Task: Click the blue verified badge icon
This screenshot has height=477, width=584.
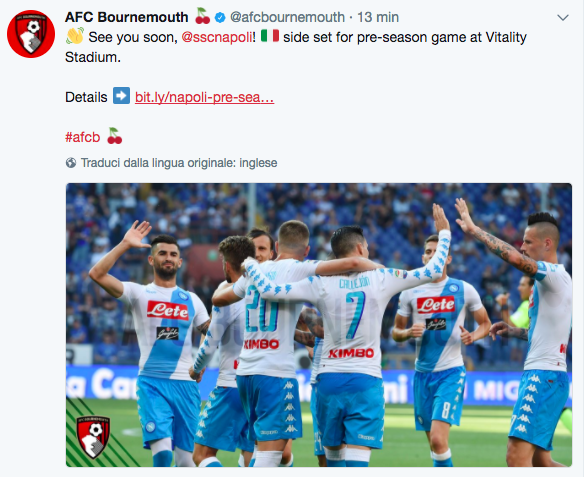Action: pos(220,18)
